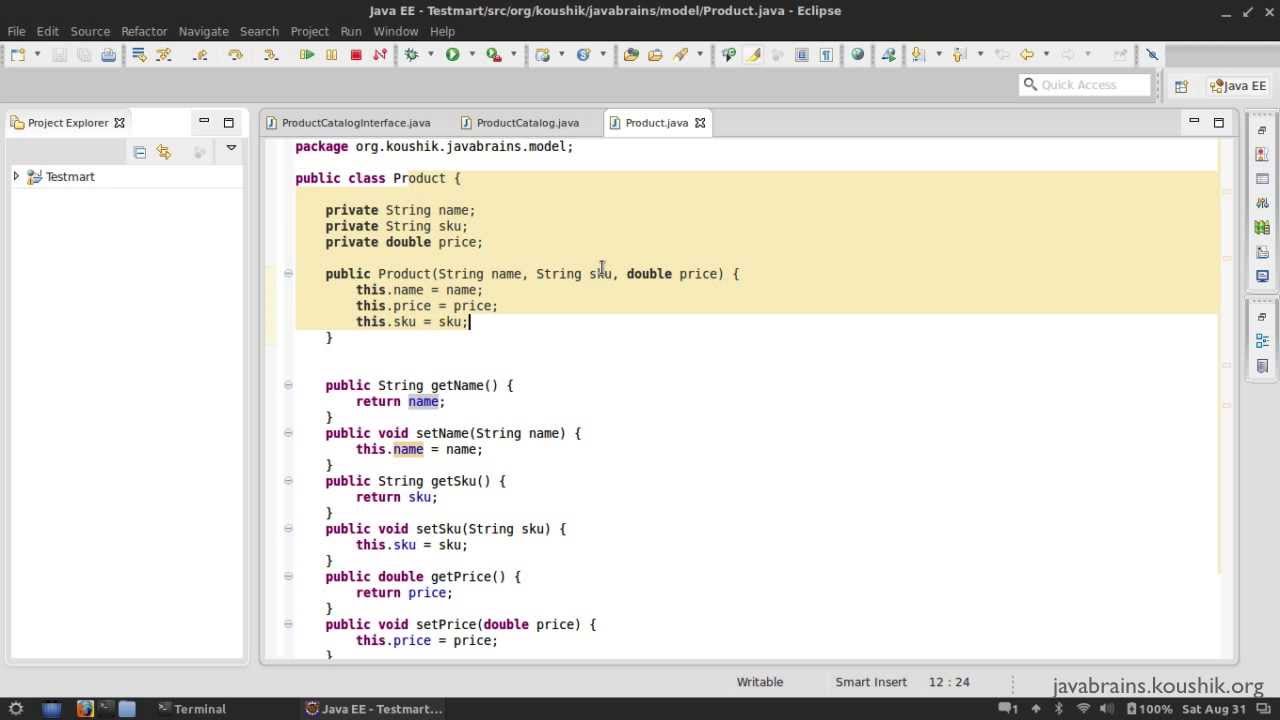Click the taskbar settings gear icon
This screenshot has height=720, width=1280.
click(16, 709)
